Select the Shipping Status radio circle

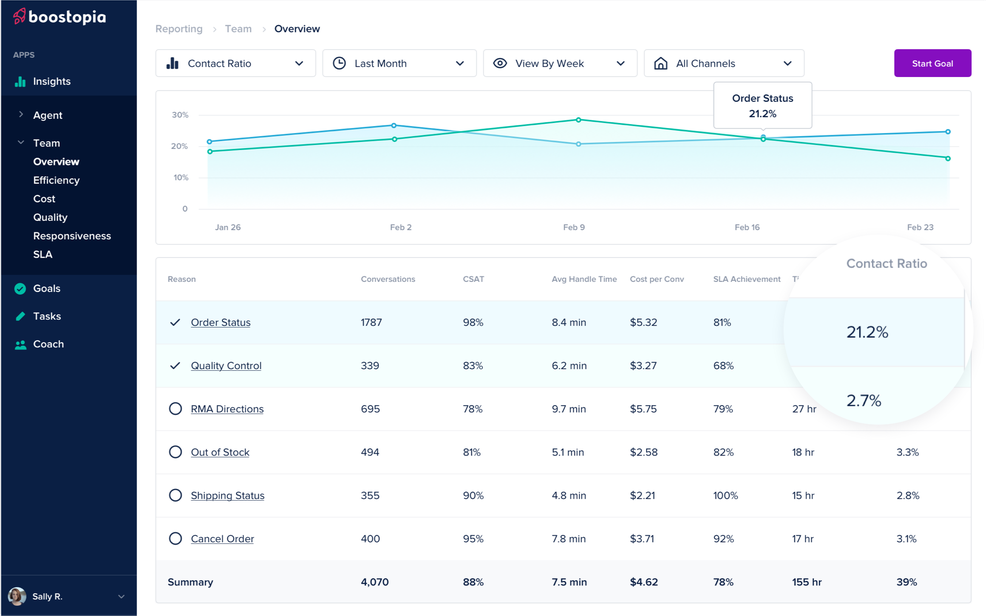(x=175, y=495)
